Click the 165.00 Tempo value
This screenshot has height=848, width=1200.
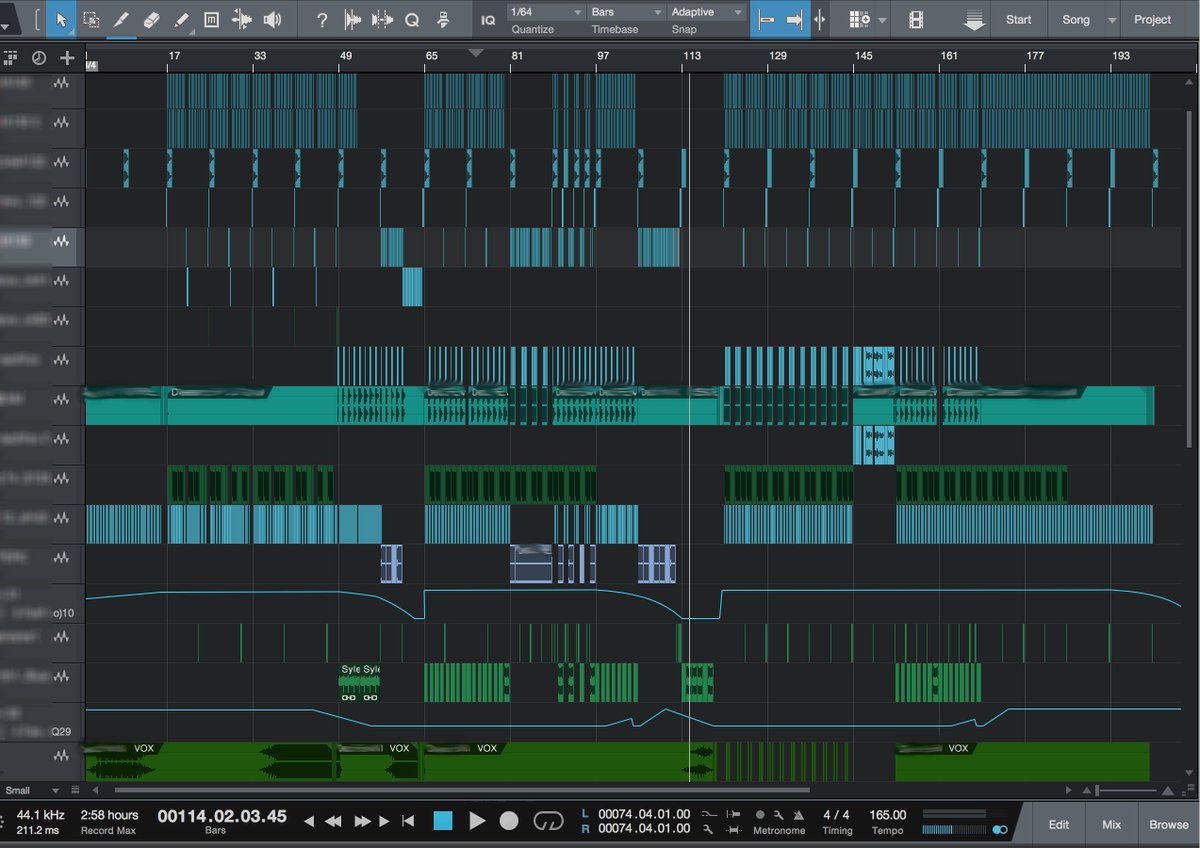click(888, 815)
